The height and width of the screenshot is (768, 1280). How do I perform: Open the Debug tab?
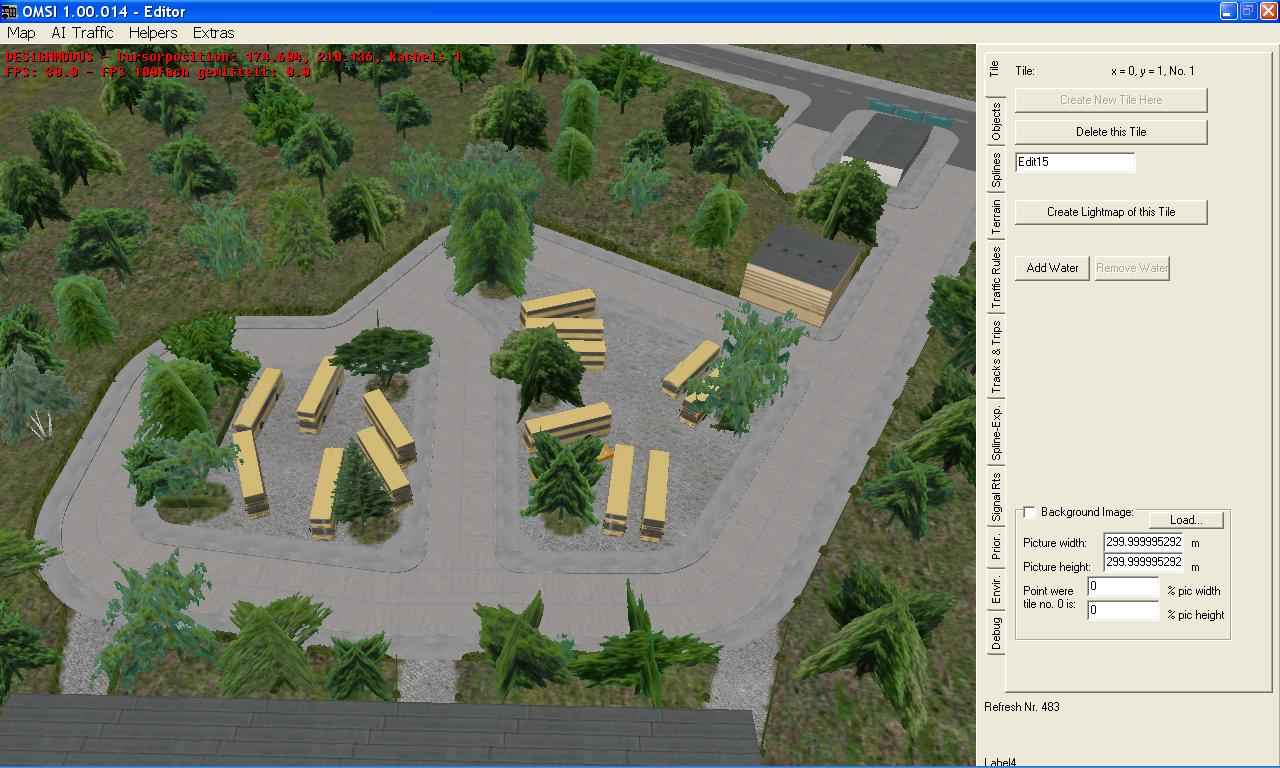[x=995, y=634]
